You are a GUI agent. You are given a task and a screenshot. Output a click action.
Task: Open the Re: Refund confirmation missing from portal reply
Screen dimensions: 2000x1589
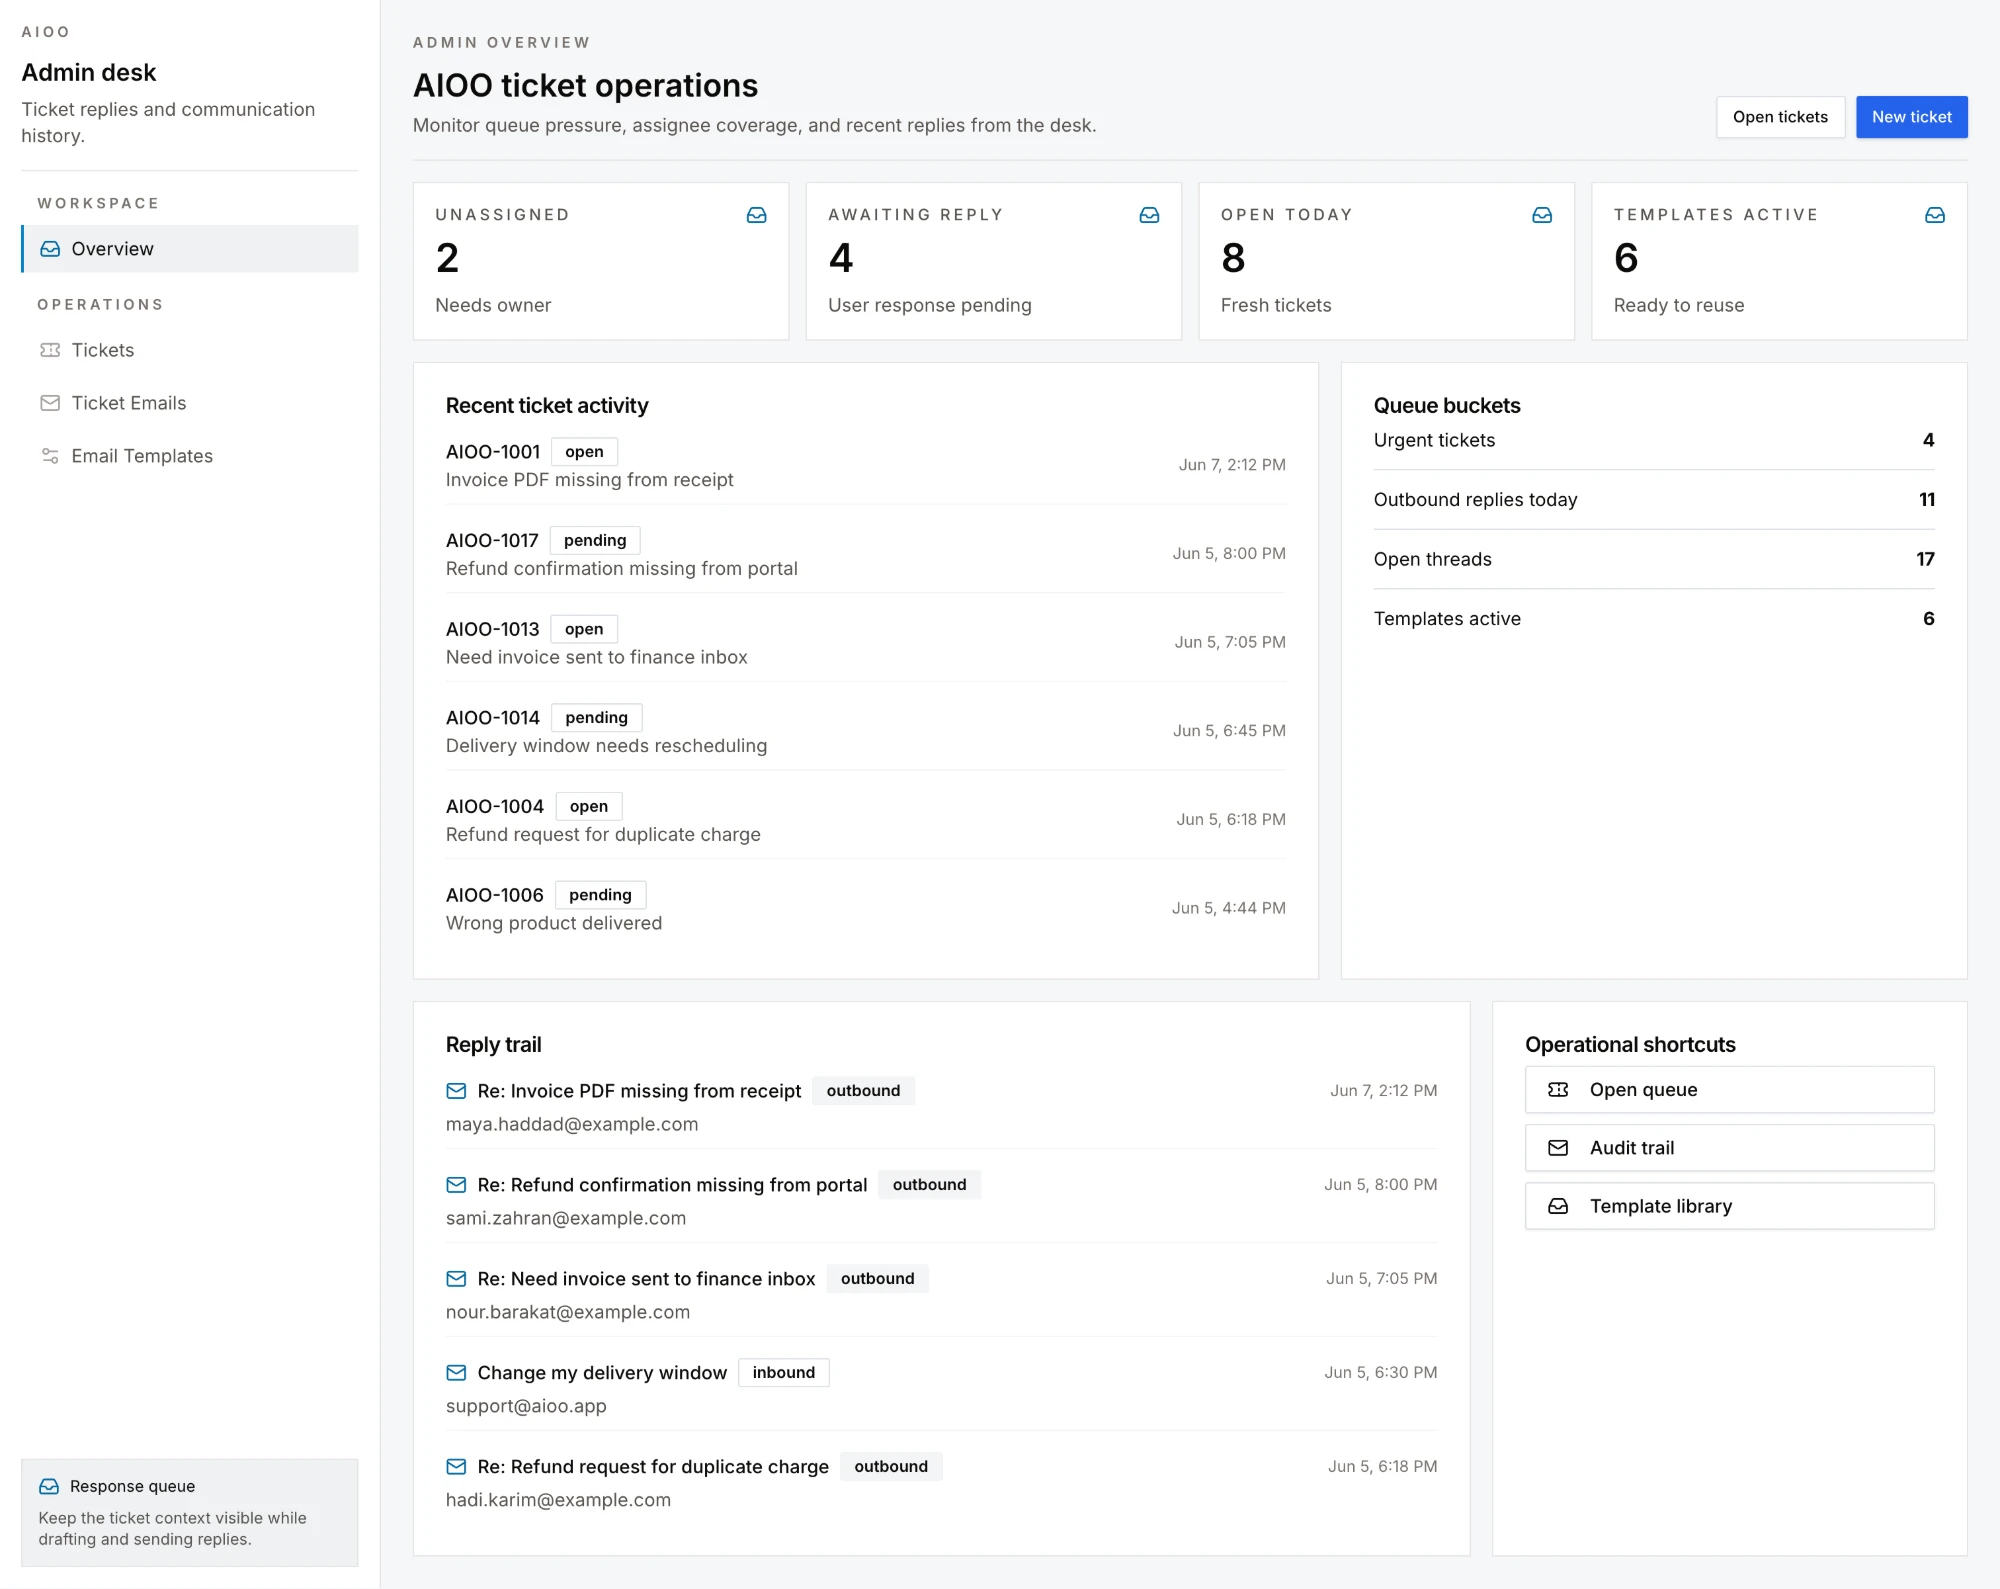tap(673, 1185)
